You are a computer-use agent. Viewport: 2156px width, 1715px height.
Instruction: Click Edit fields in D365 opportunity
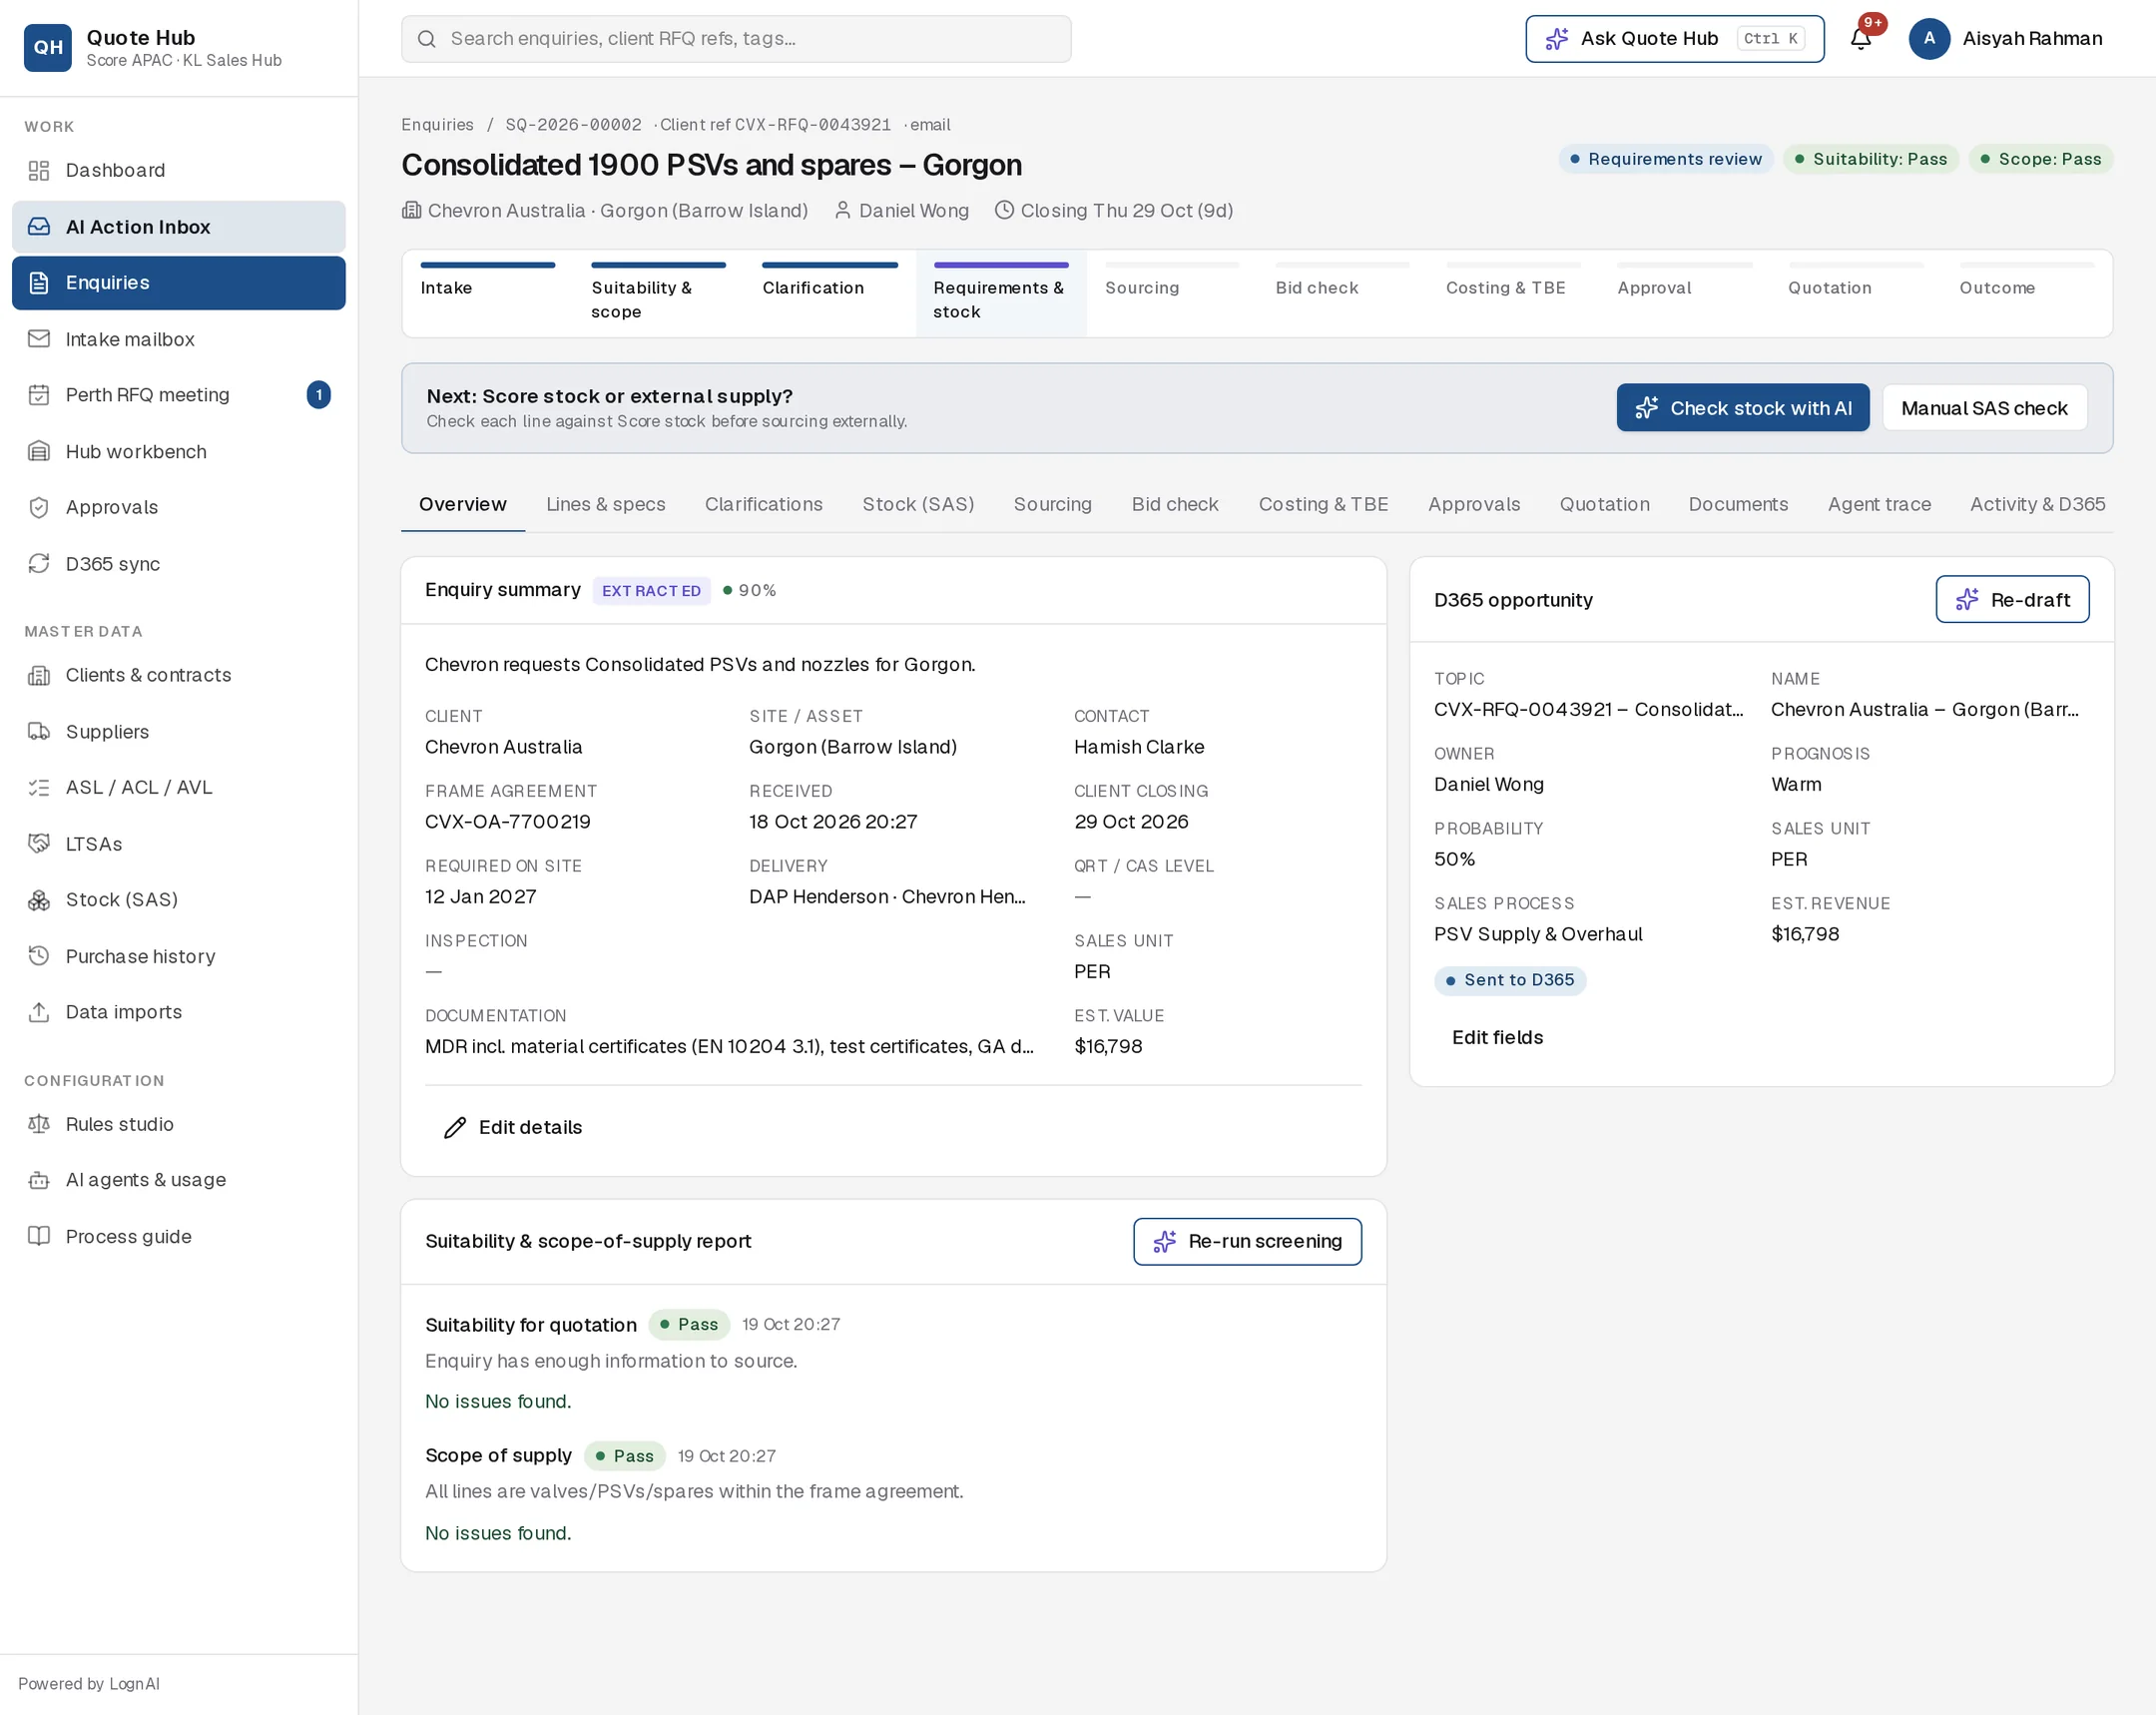point(1497,1037)
